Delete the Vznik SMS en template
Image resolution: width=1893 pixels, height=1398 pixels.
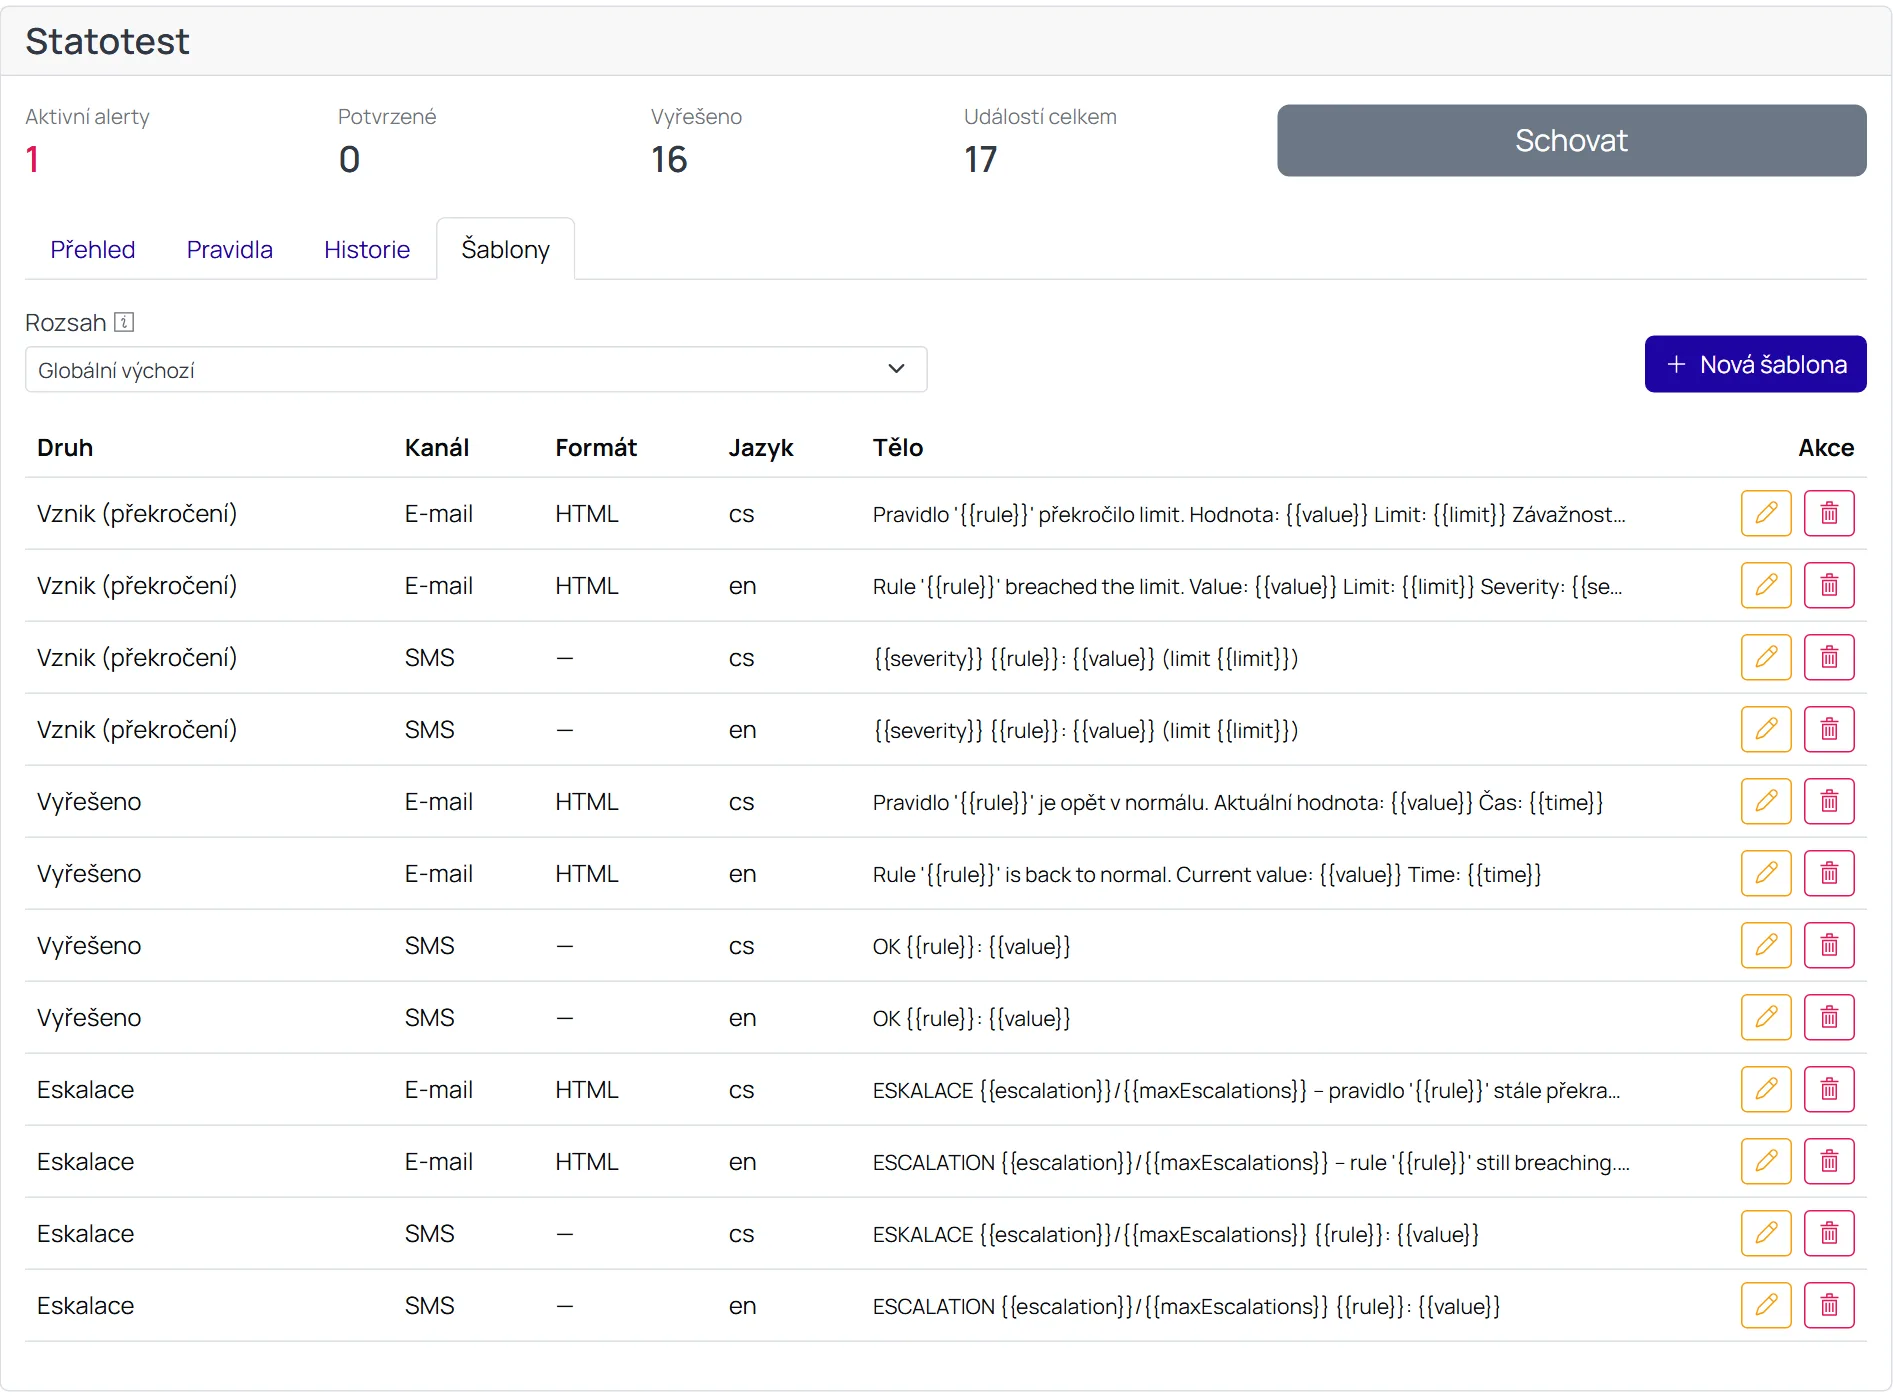click(1828, 729)
